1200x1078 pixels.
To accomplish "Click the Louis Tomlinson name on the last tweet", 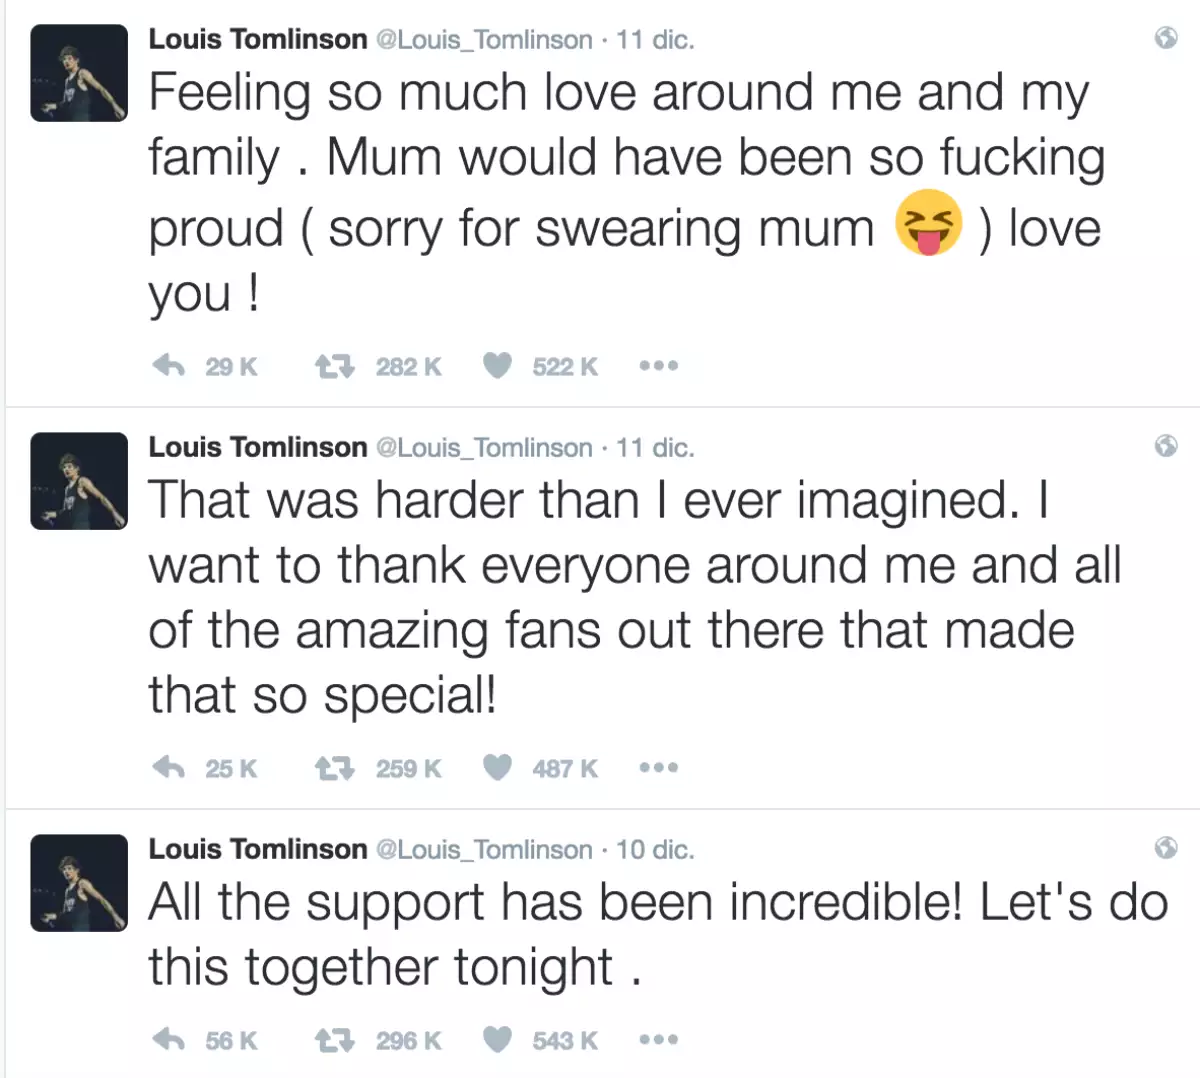I will click(258, 849).
